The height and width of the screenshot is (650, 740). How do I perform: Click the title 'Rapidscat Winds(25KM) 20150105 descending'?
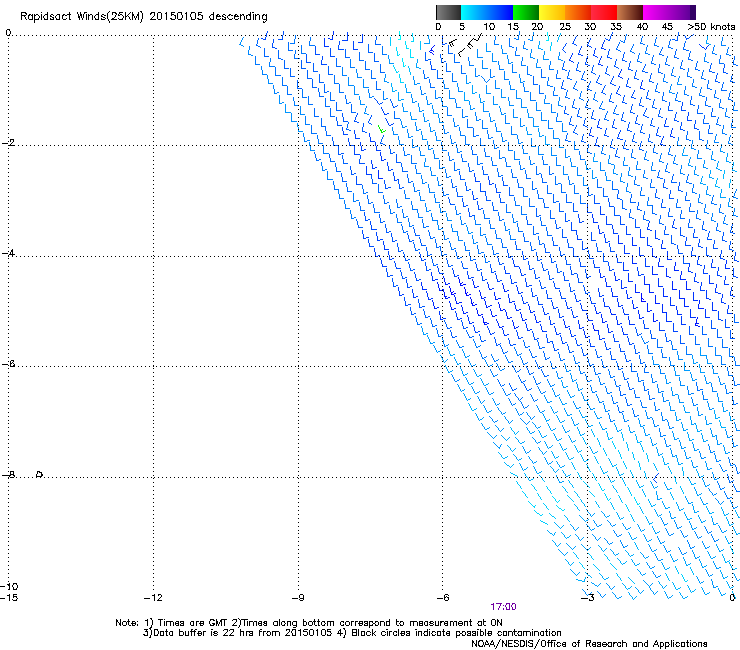click(x=144, y=17)
